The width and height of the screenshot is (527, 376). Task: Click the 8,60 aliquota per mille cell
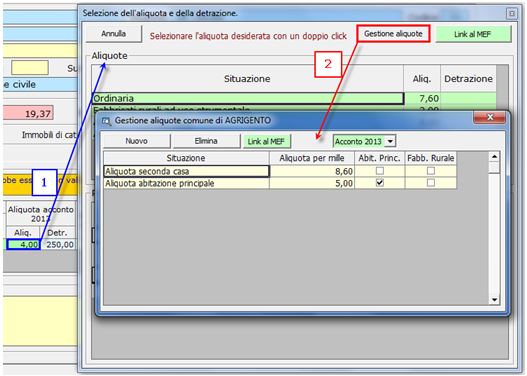pyautogui.click(x=312, y=171)
